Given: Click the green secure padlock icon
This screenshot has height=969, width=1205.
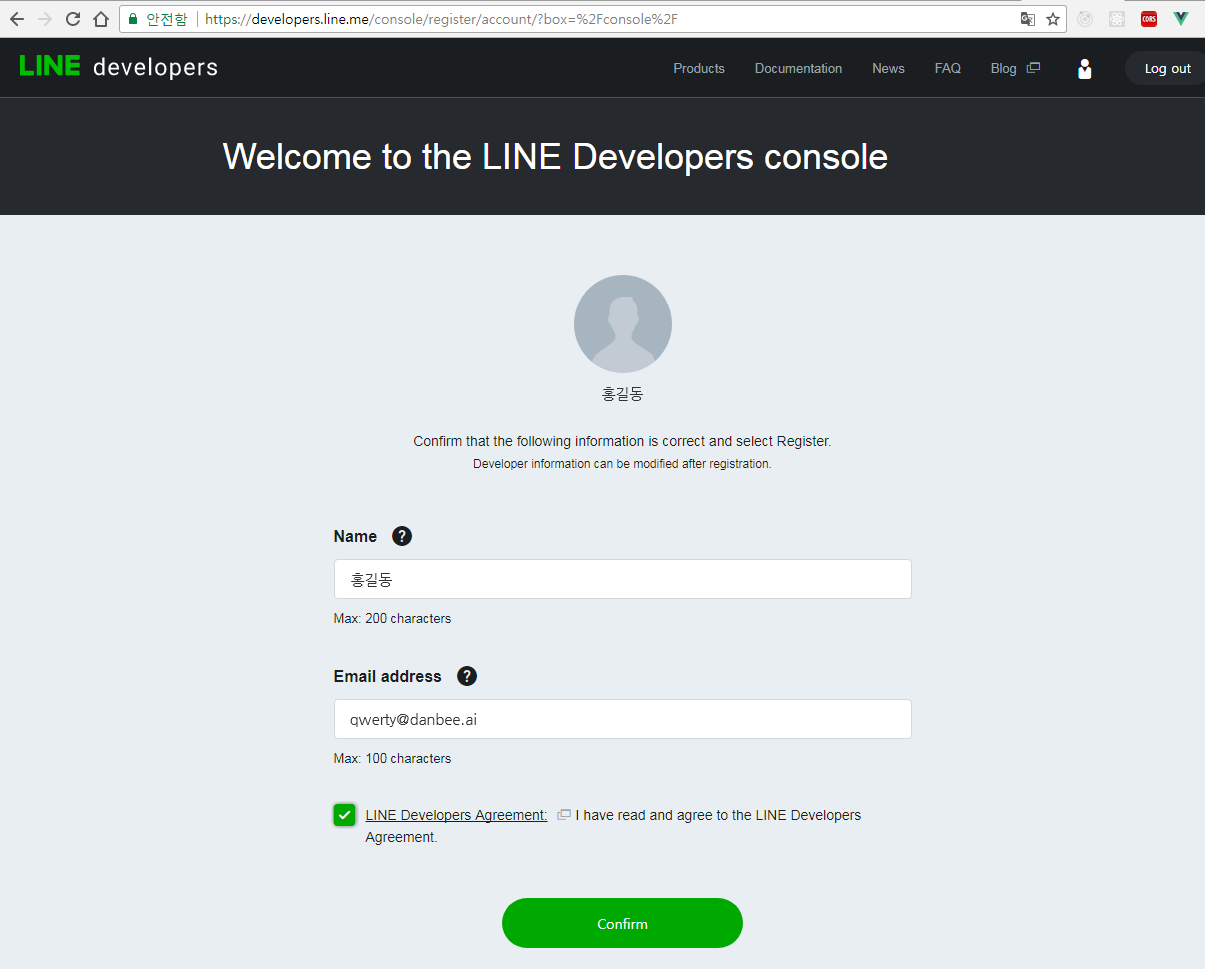Looking at the screenshot, I should coord(133,19).
